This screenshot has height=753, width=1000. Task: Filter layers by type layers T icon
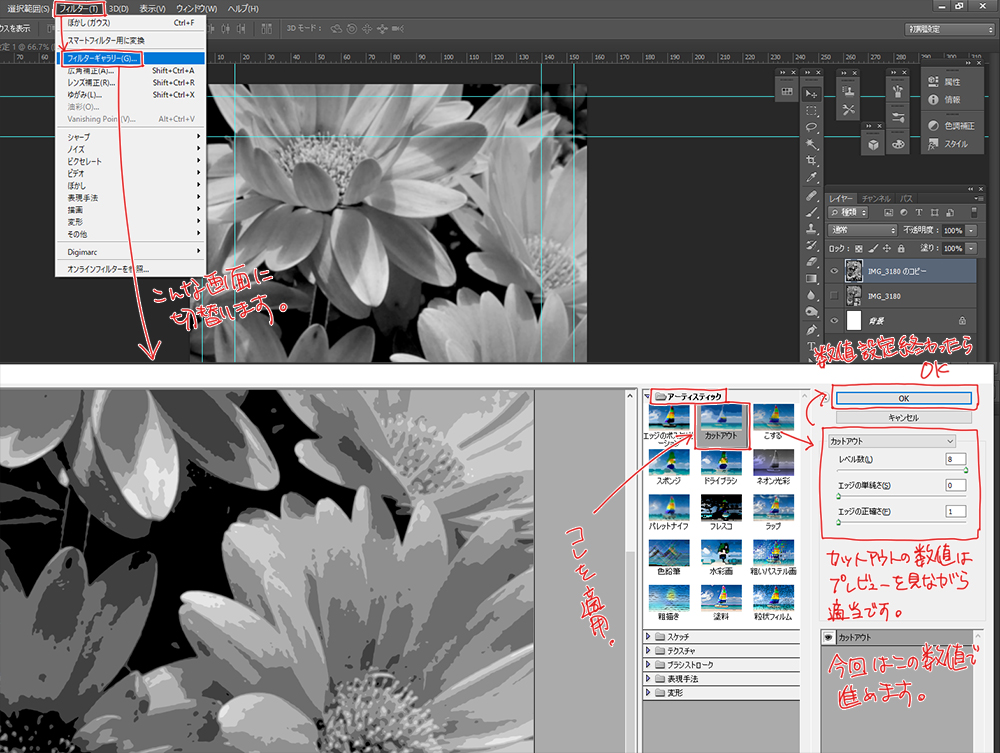[919, 212]
